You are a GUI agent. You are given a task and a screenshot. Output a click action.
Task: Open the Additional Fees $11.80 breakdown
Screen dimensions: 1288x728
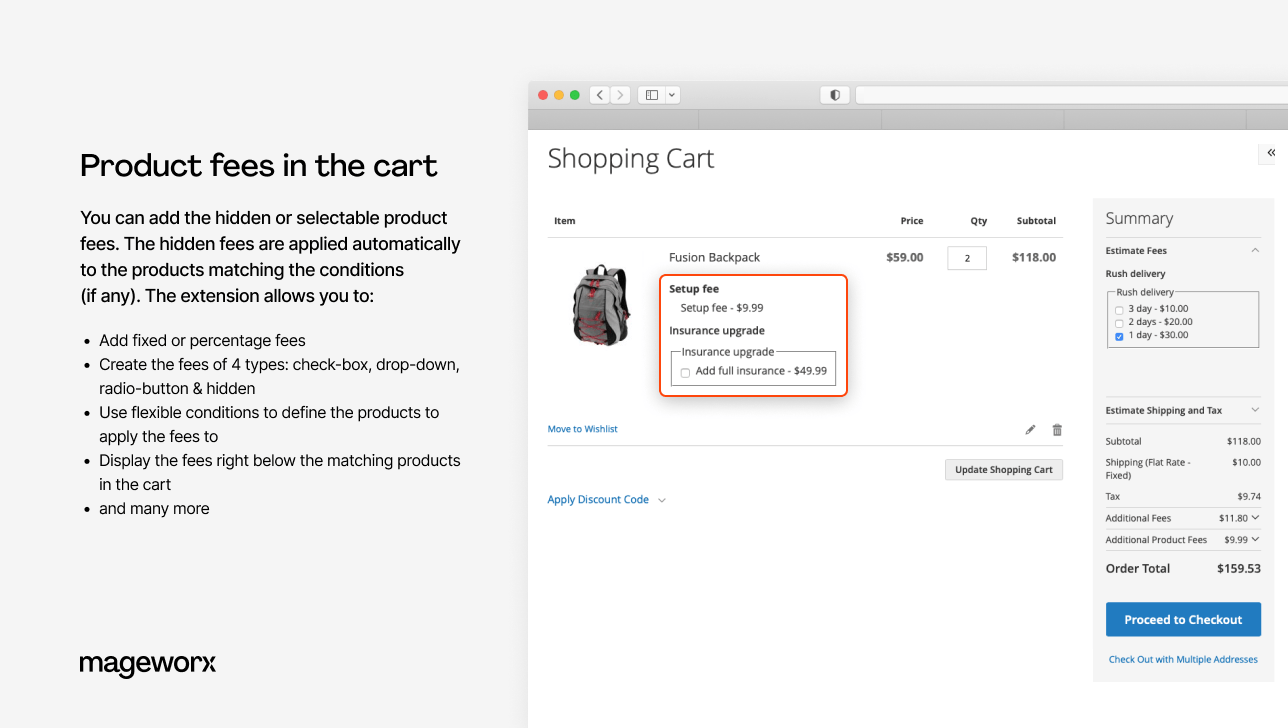(1255, 517)
